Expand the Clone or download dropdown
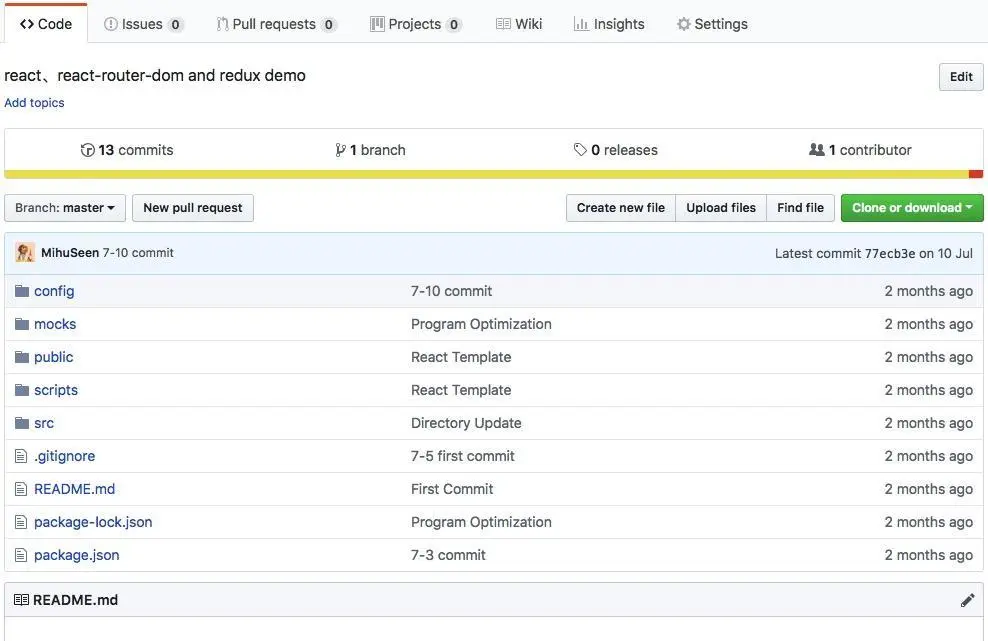 click(912, 208)
